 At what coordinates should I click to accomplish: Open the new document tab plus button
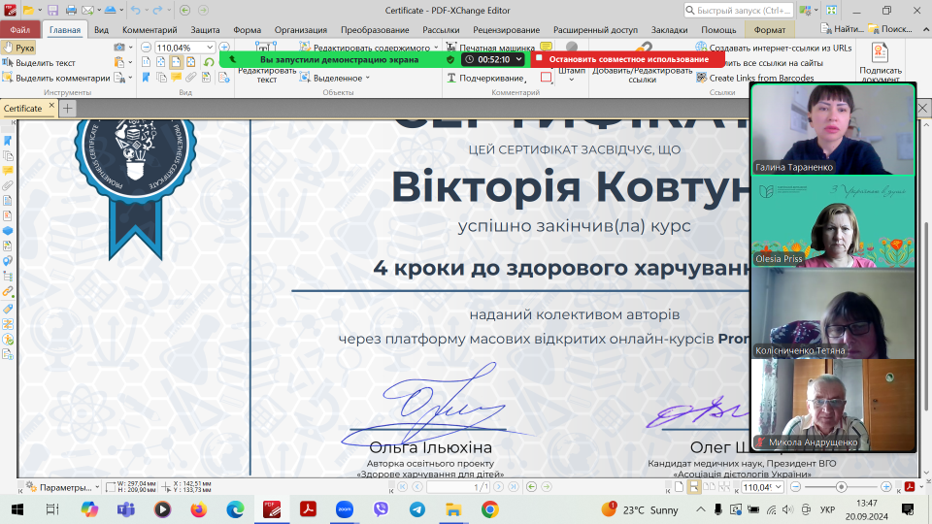pyautogui.click(x=68, y=108)
